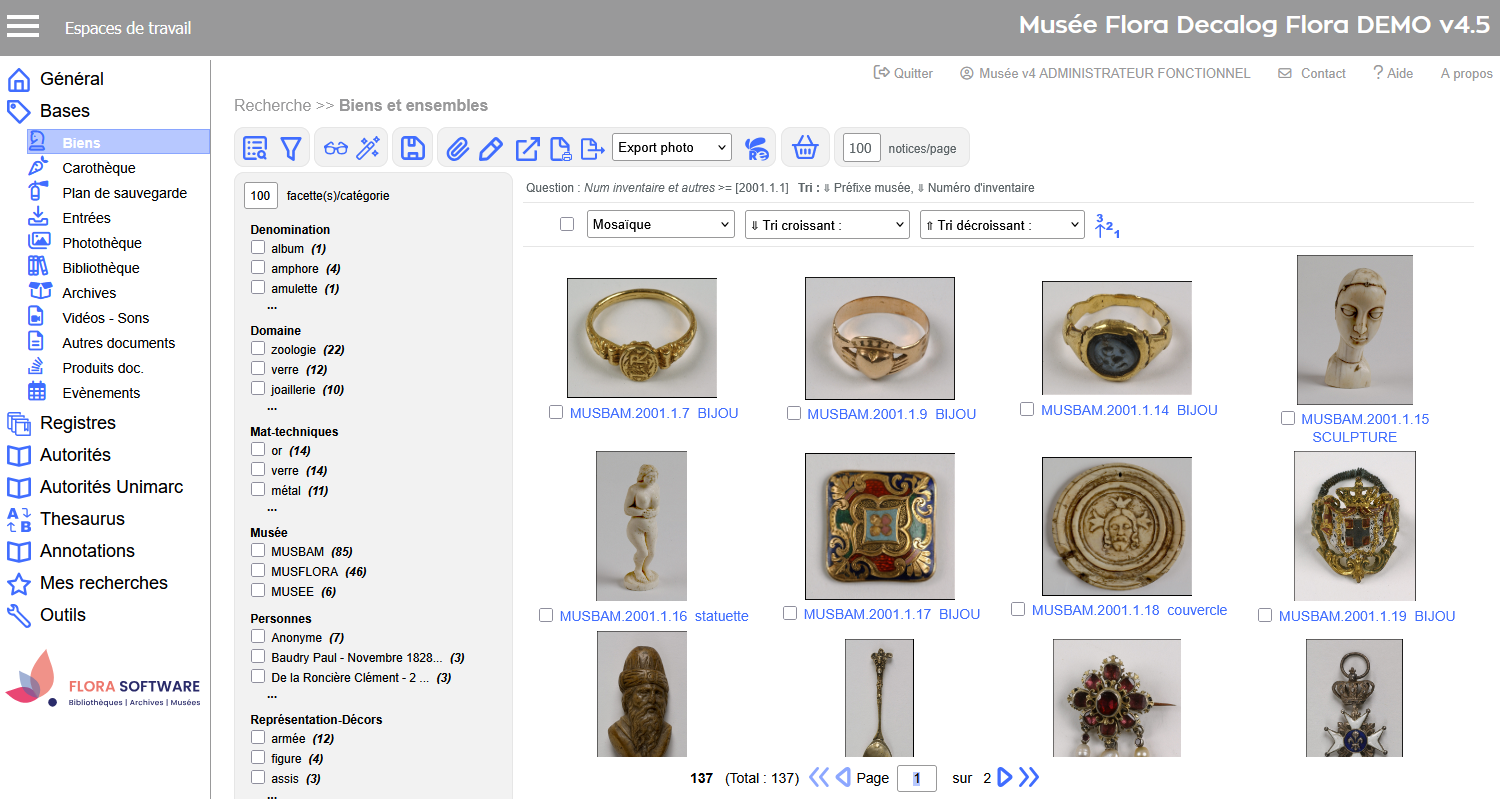
Task: Open the Tri croissant sort dropdown
Action: [826, 225]
